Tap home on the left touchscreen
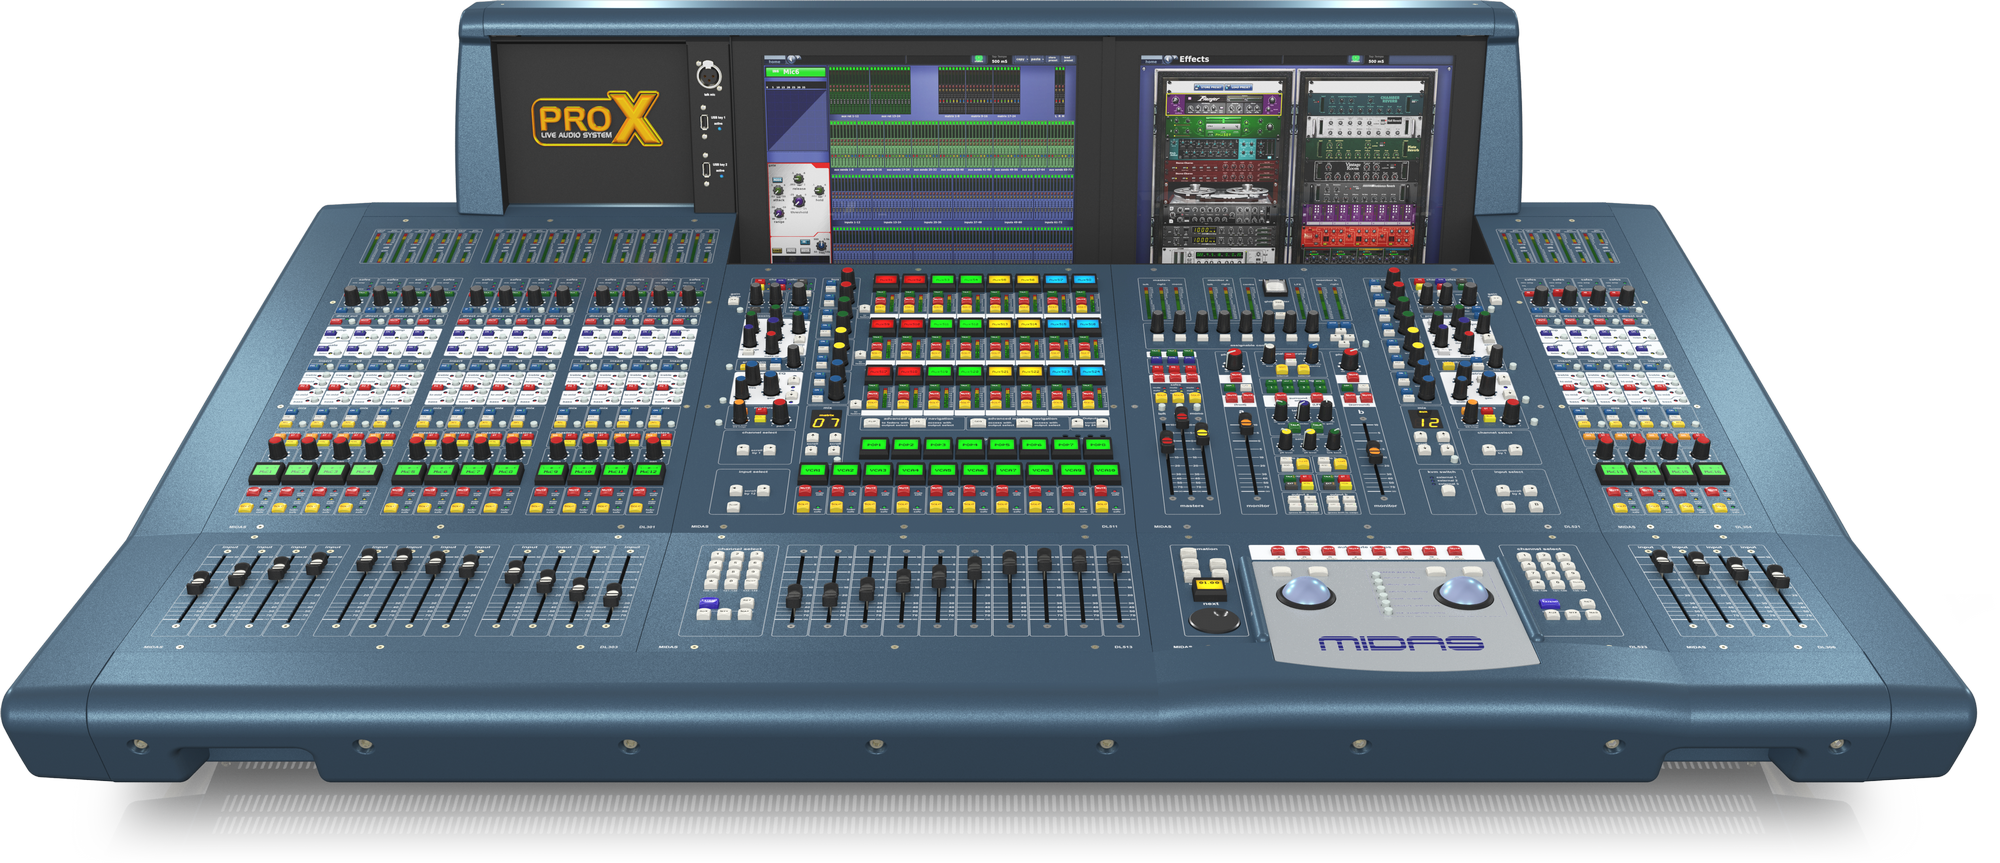The image size is (2000, 863). 775,60
